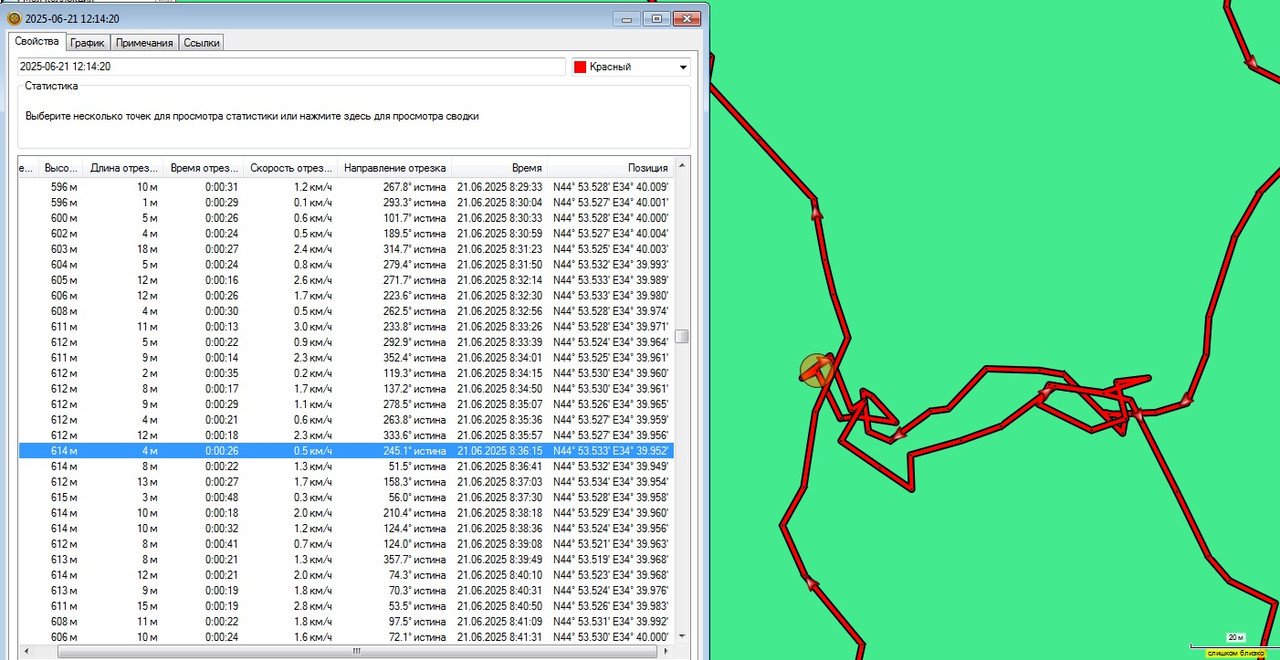1280x660 pixels.
Task: Sort by Направление отрезка column header
Action: (394, 168)
